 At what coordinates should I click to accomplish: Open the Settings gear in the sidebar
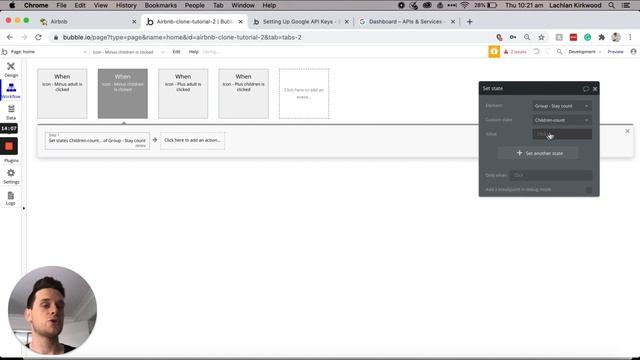click(x=11, y=176)
